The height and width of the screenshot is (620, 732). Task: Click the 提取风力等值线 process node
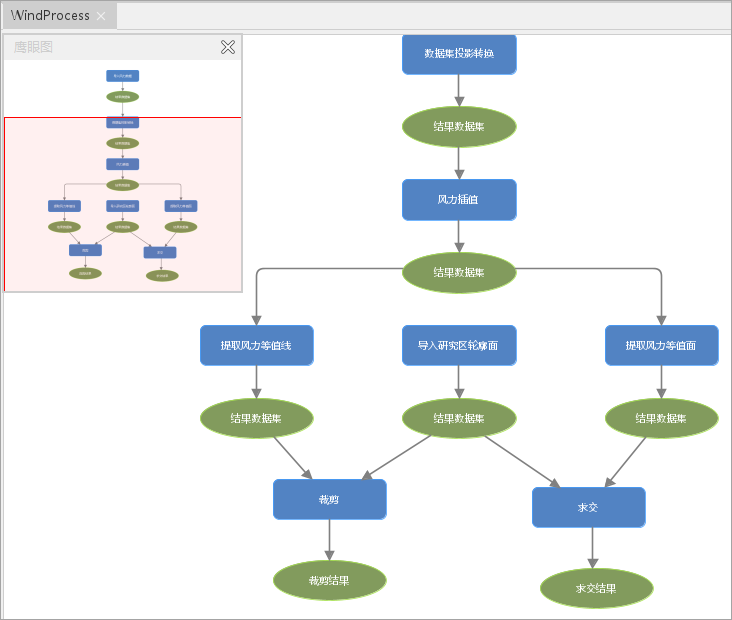point(257,345)
